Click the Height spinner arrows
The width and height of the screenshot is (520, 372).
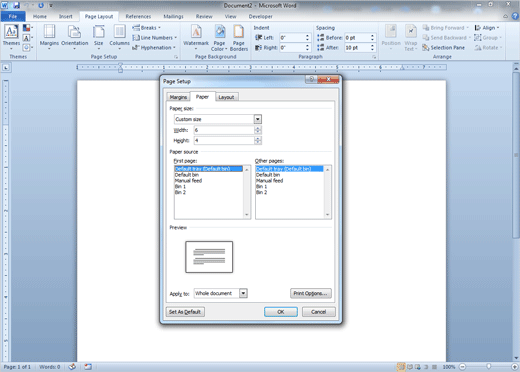258,140
